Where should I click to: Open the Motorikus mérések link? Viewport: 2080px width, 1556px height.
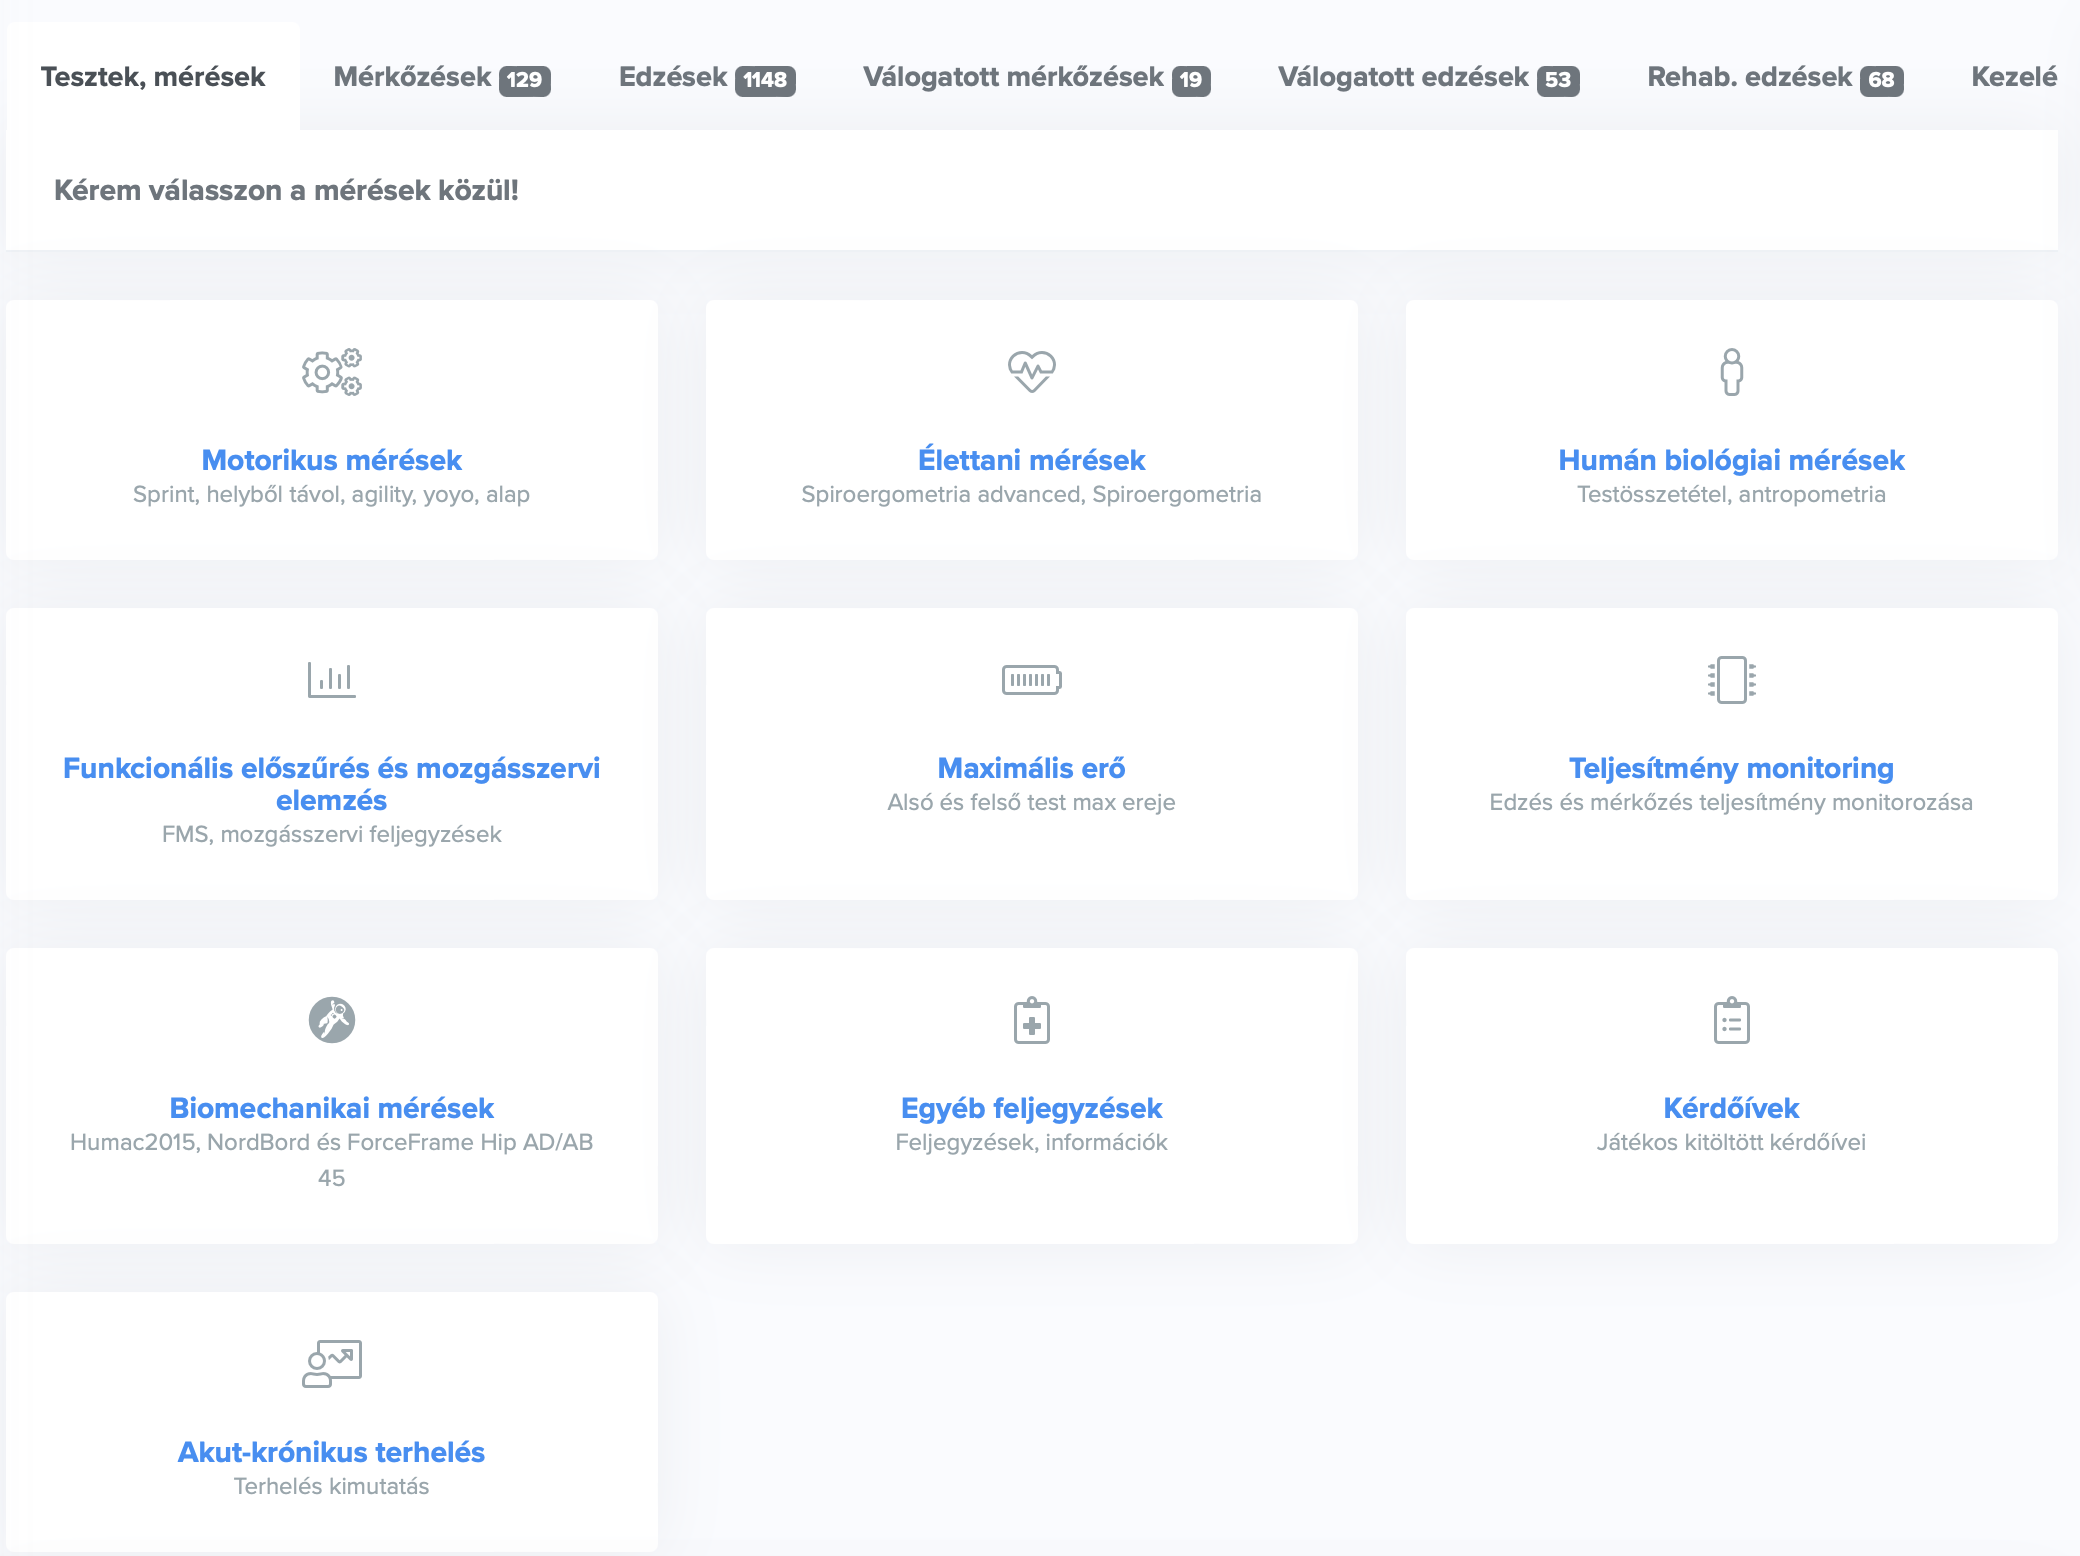click(x=331, y=460)
